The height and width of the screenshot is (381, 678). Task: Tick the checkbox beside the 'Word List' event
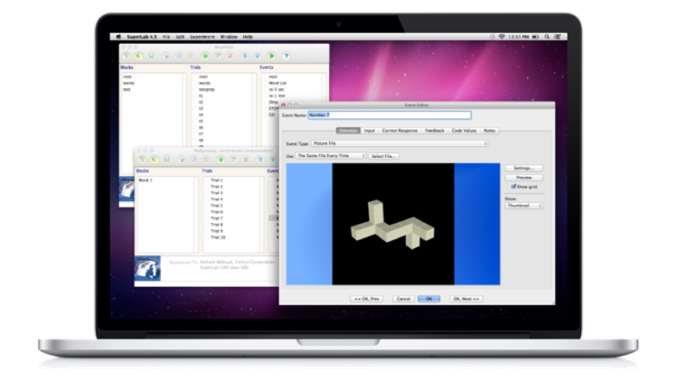coord(265,83)
